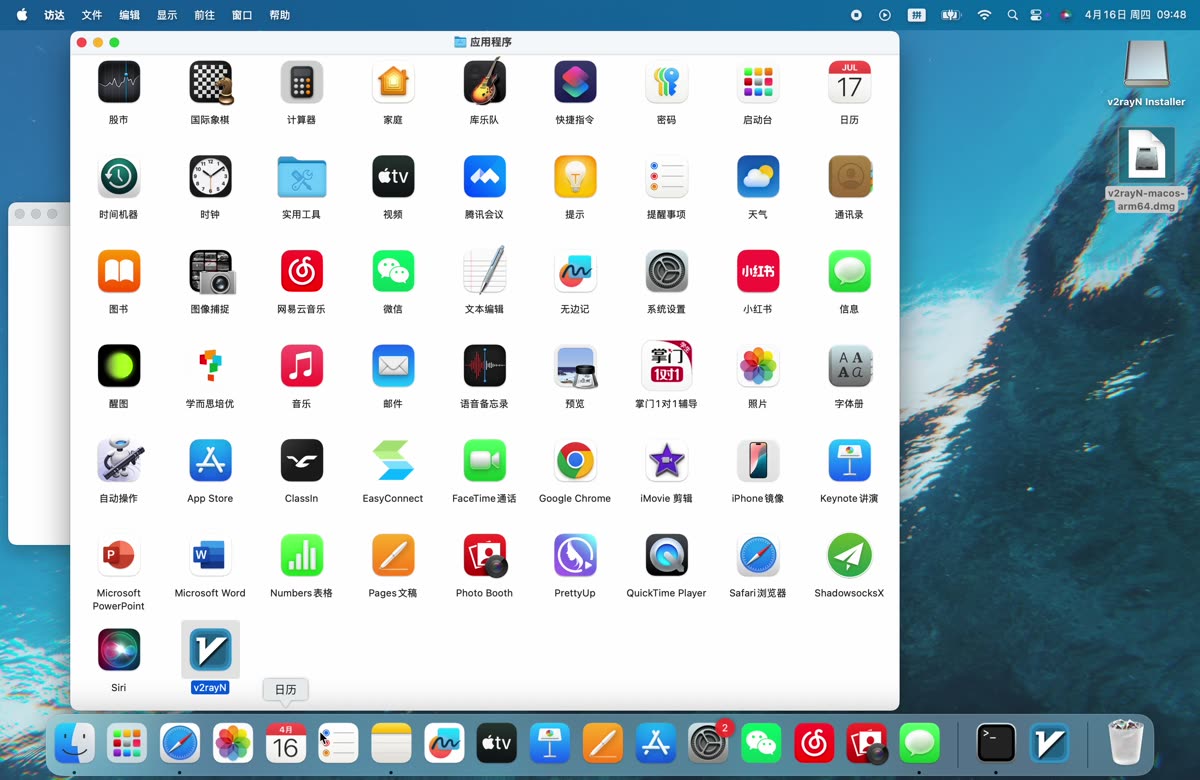Open Microsoft PowerPoint icon
1200x780 pixels.
pyautogui.click(x=119, y=555)
